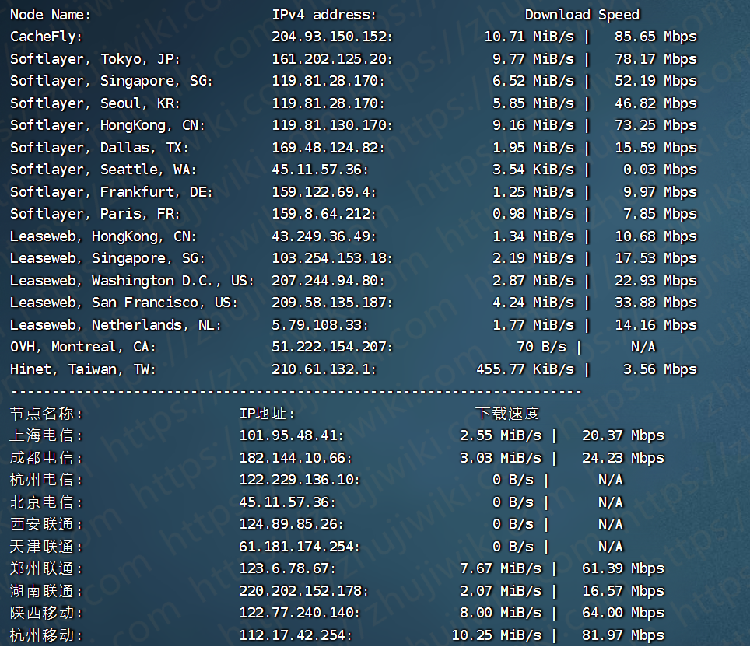Select 'Leaseweb, HongKong, CN:' row label
Image resolution: width=750 pixels, height=646 pixels.
(x=103, y=237)
